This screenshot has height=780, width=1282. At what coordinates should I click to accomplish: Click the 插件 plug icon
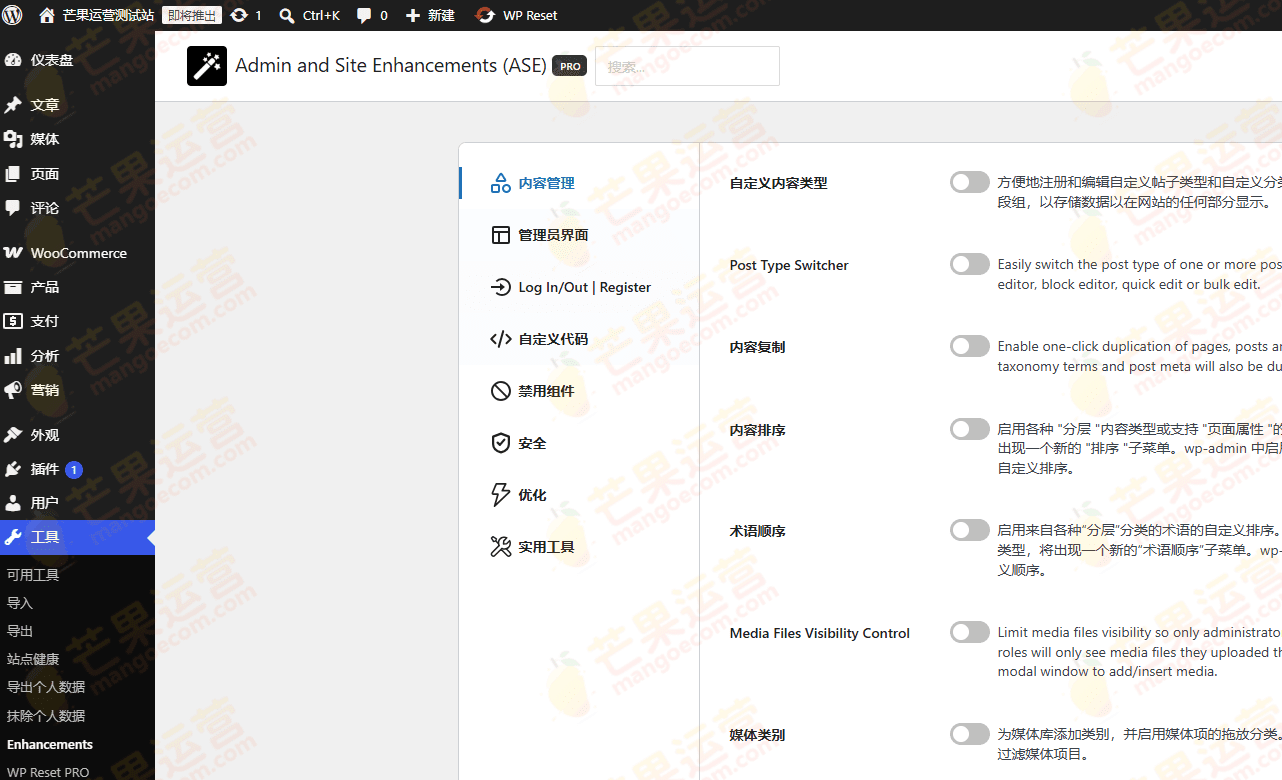coord(13,469)
